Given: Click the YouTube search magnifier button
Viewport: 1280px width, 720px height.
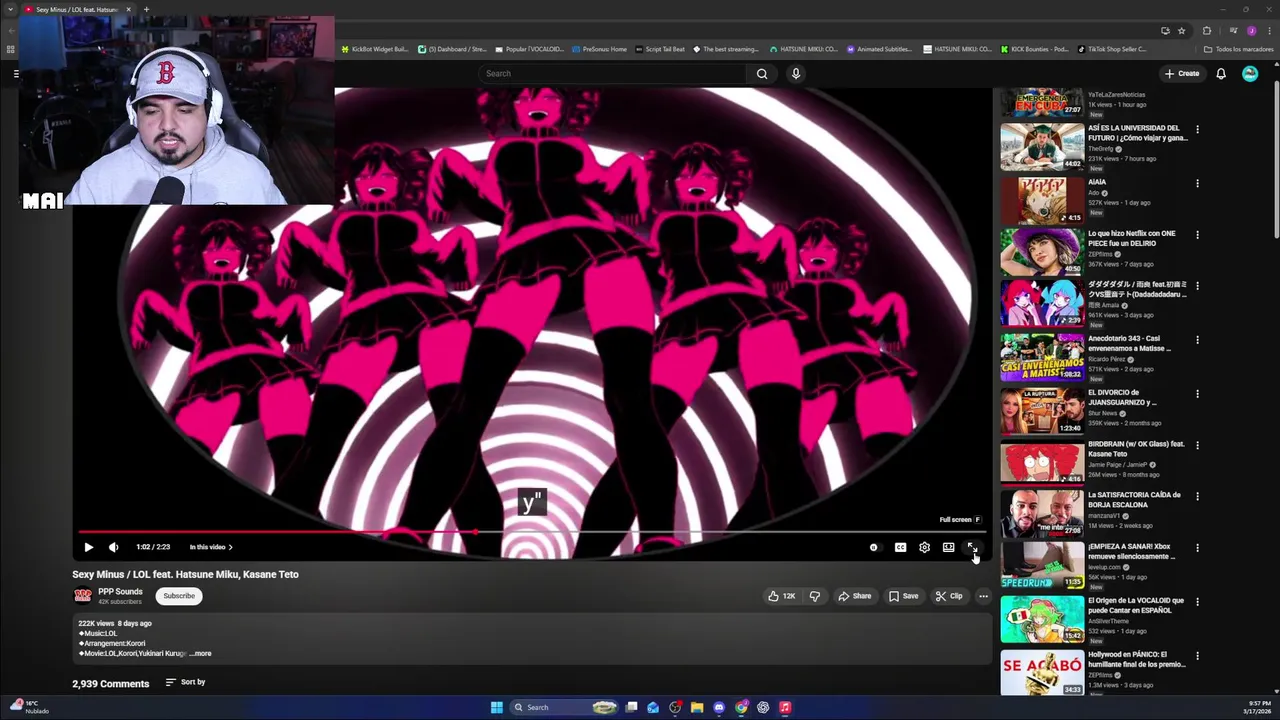Looking at the screenshot, I should (762, 73).
